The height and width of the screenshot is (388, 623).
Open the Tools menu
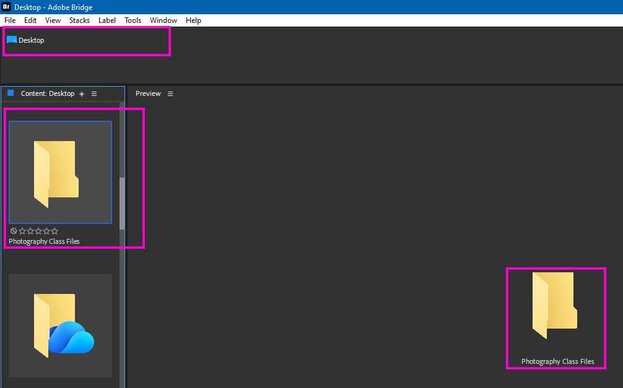(133, 20)
